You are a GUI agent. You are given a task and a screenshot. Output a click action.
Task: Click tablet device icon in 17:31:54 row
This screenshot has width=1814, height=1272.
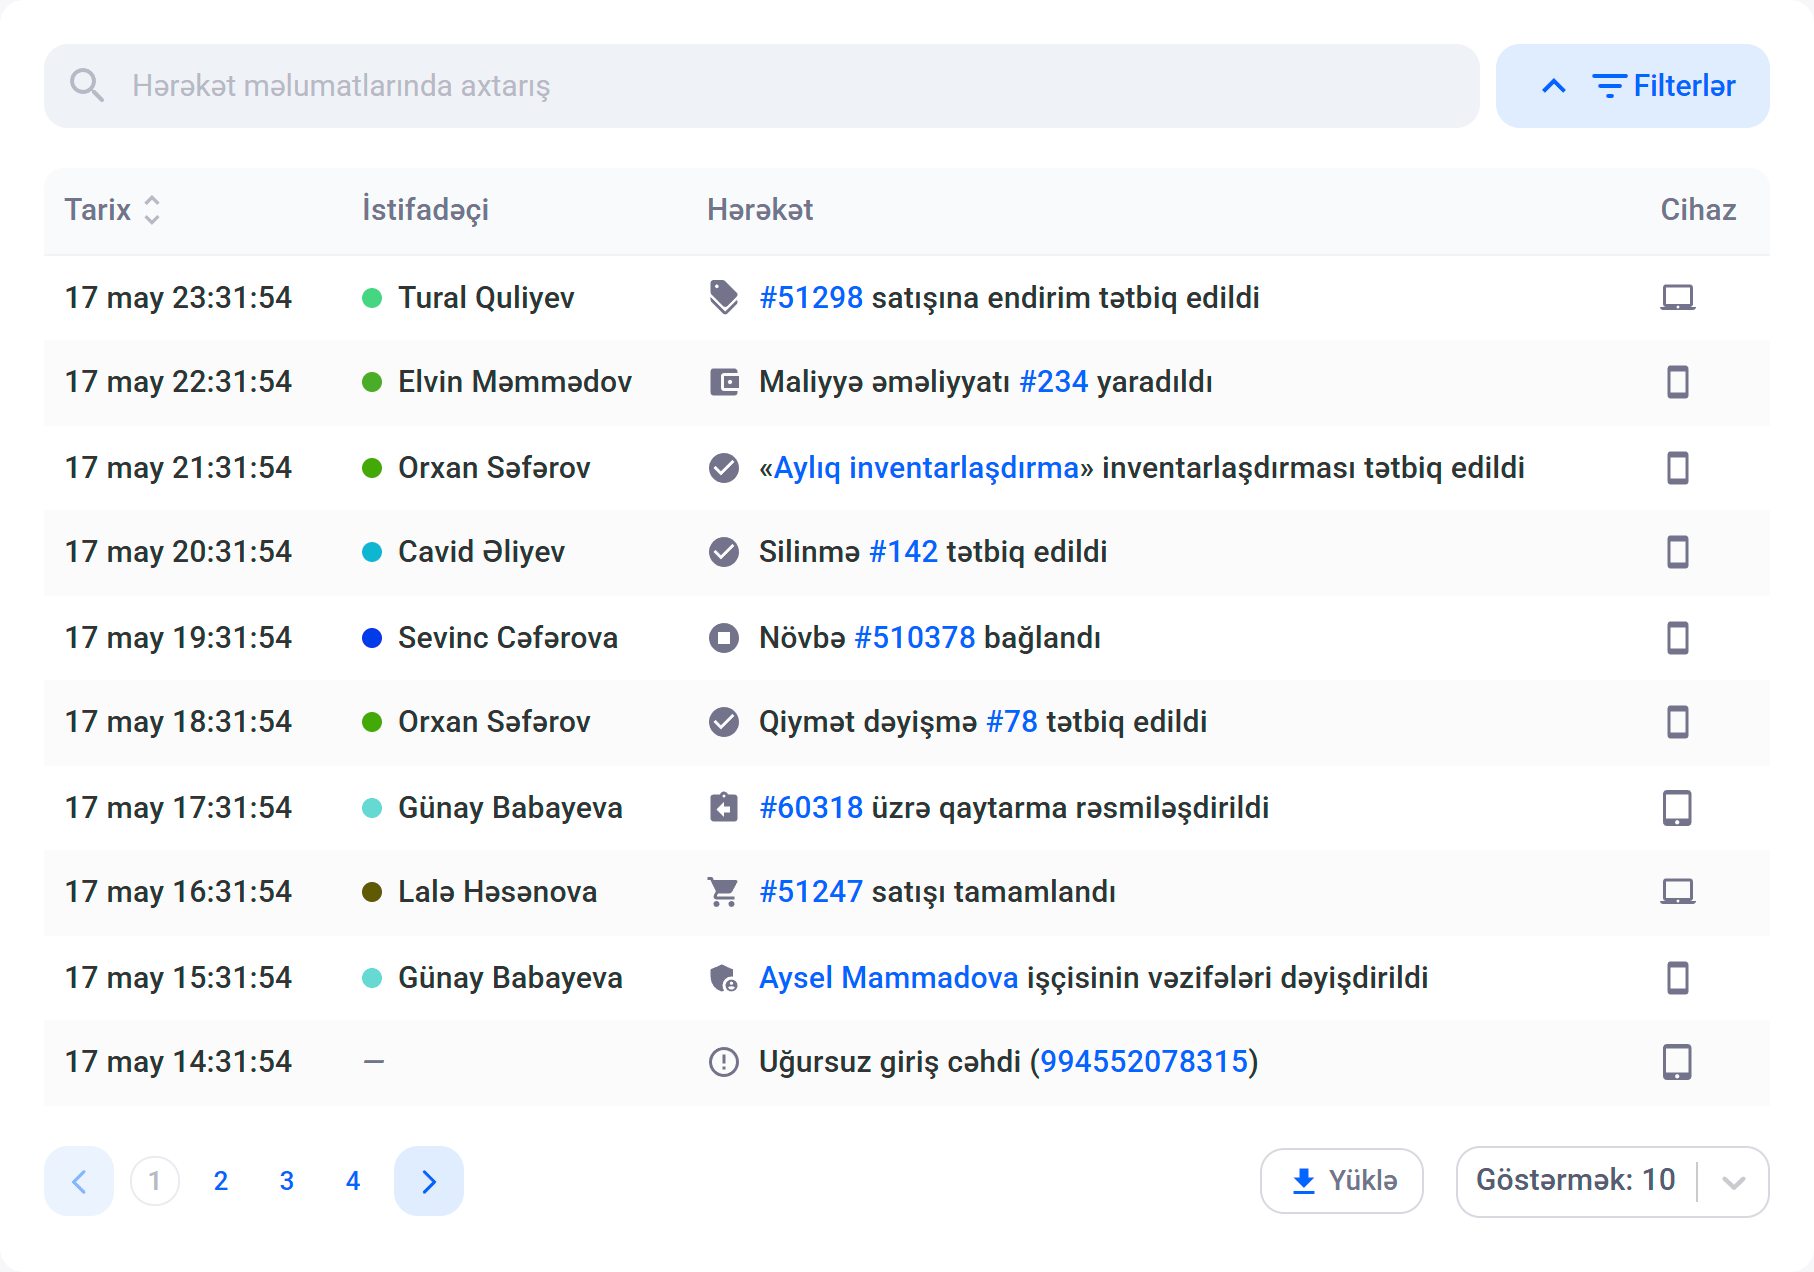click(1678, 808)
